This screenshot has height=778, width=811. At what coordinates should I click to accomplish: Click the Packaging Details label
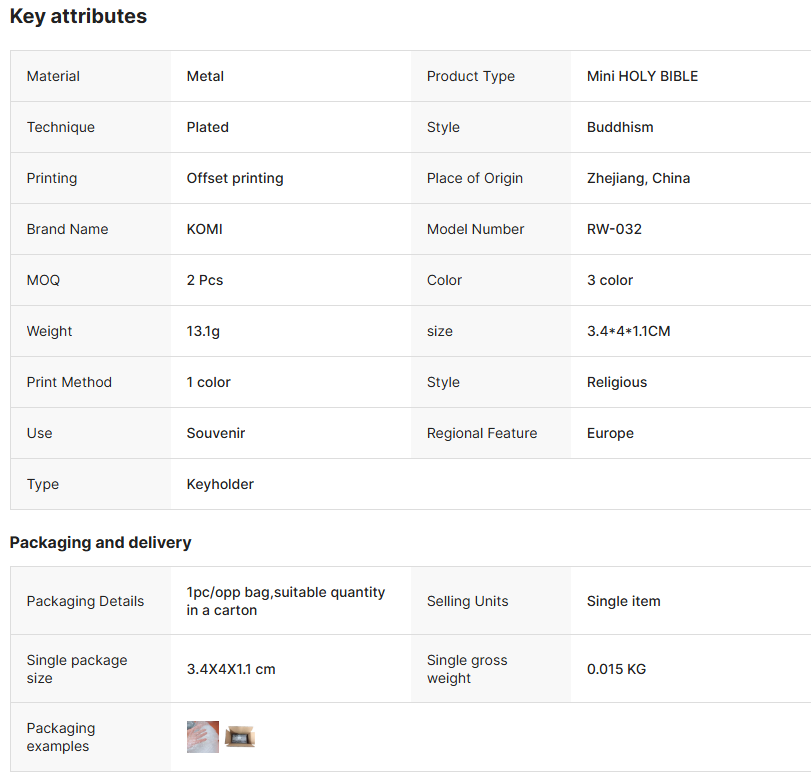(x=85, y=601)
